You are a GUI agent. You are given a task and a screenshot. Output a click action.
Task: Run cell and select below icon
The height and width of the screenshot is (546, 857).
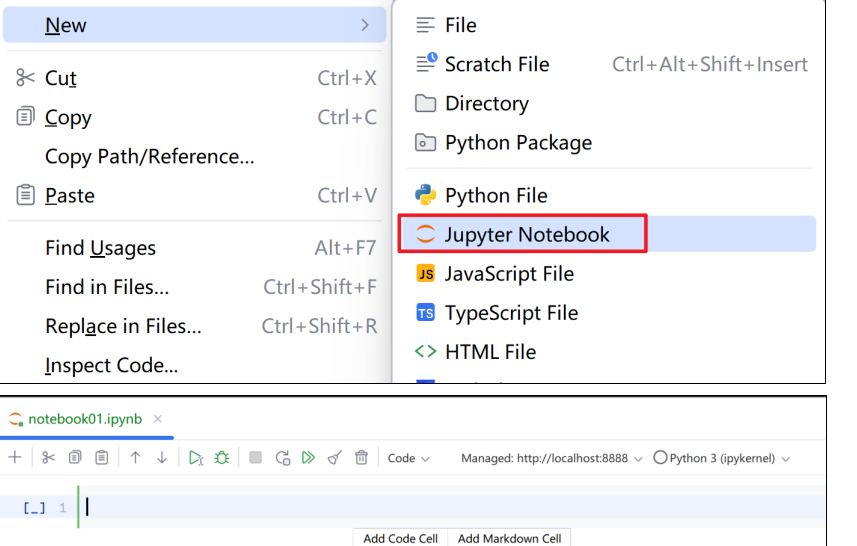point(196,457)
